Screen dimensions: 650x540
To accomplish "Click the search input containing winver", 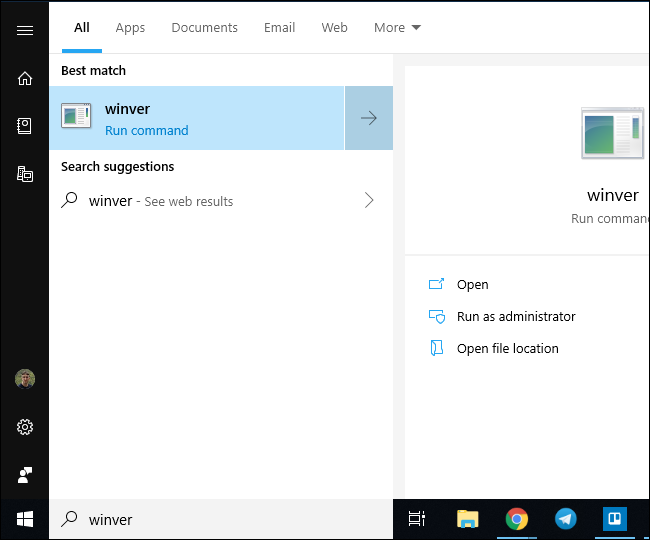I will (221, 519).
